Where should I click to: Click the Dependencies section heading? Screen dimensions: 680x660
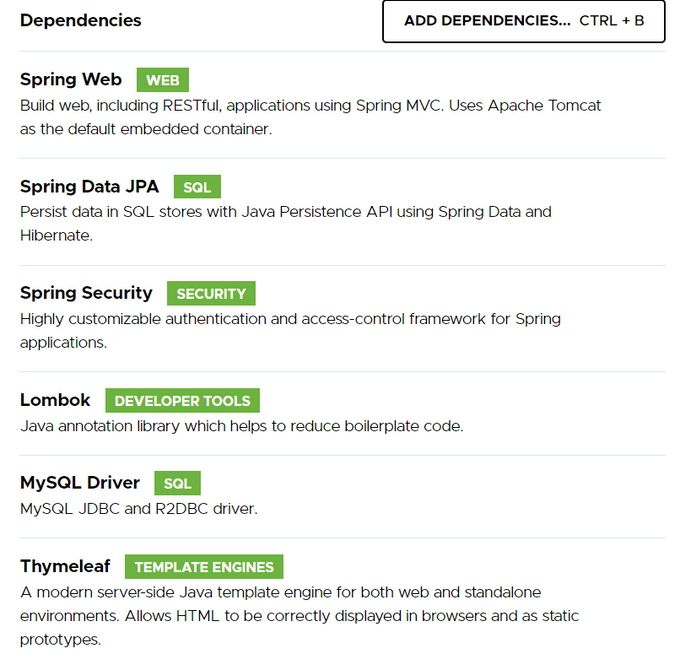[81, 20]
